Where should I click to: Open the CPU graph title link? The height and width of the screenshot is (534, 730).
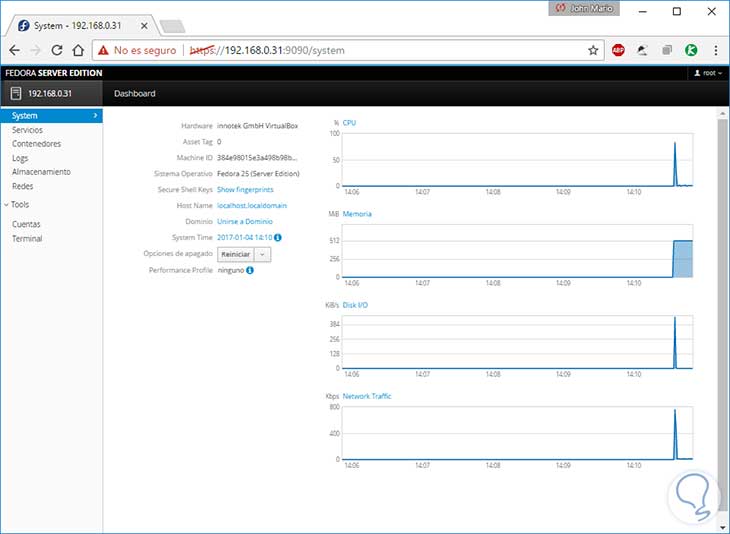(x=349, y=123)
